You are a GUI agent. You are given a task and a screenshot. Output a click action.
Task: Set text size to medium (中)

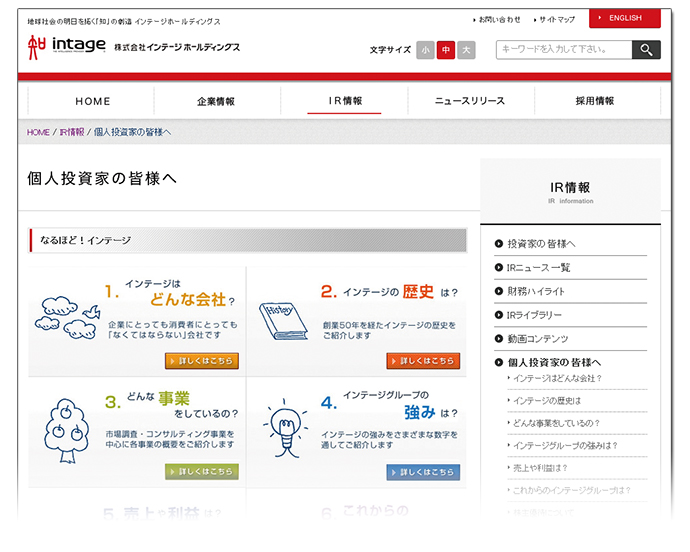tap(446, 50)
